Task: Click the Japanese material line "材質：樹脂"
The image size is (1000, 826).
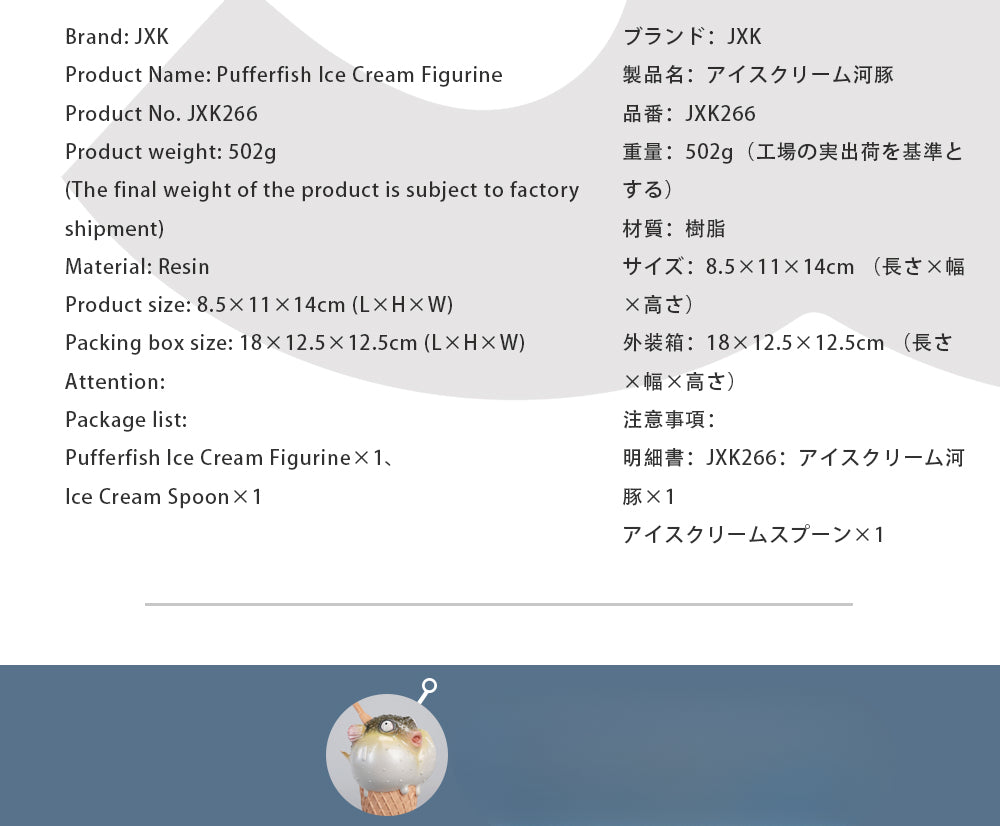Action: (x=674, y=229)
